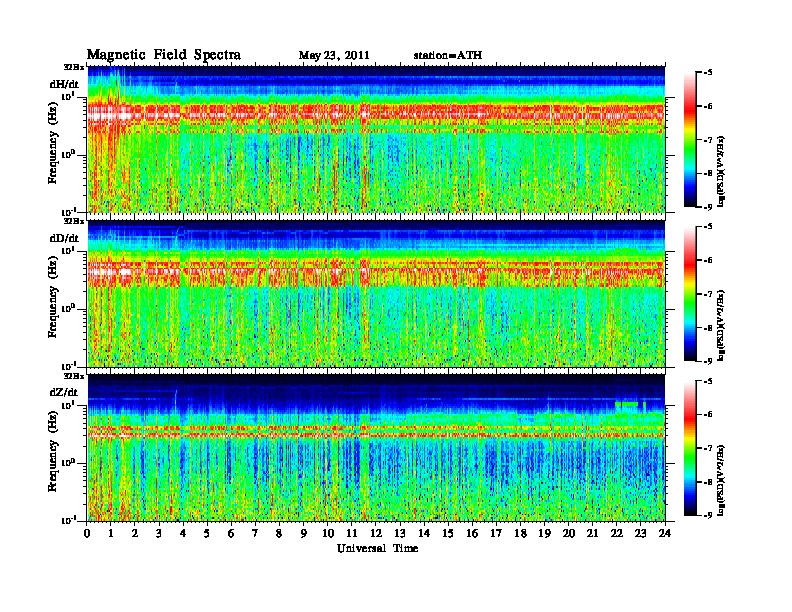Screen dimensions: 792x612
Task: Click the "0" hour tick label
Action: point(87,534)
